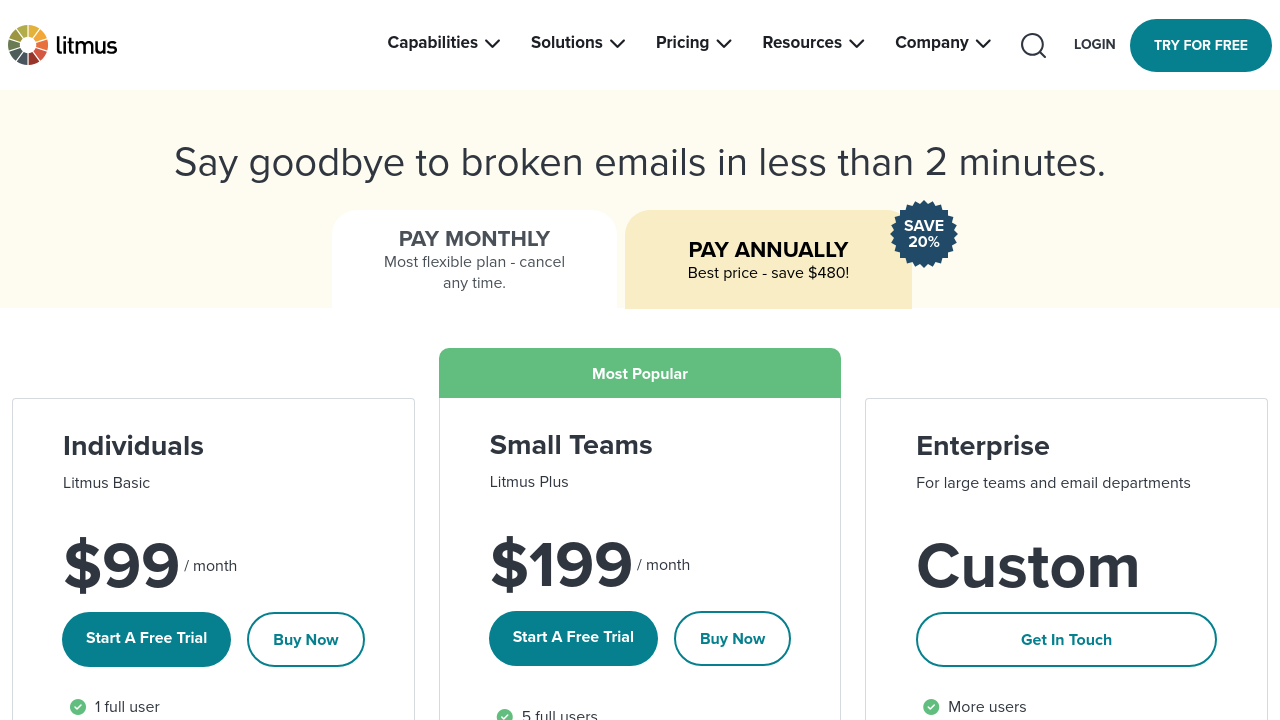Viewport: 1280px width, 720px height.
Task: Open the Resources navigation menu
Action: 812,43
